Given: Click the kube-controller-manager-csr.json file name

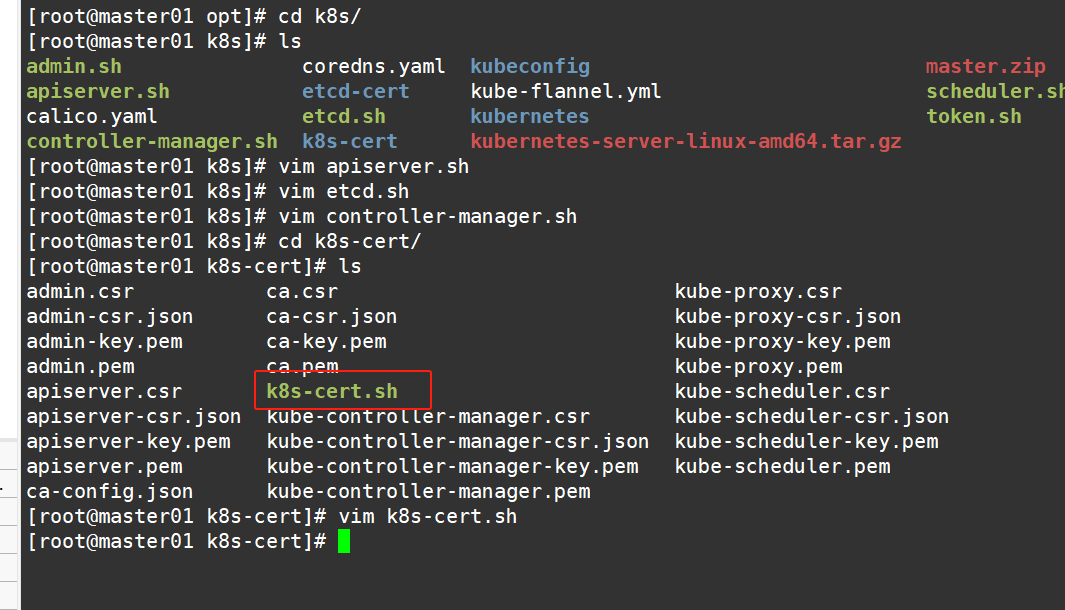Looking at the screenshot, I should 458,442.
